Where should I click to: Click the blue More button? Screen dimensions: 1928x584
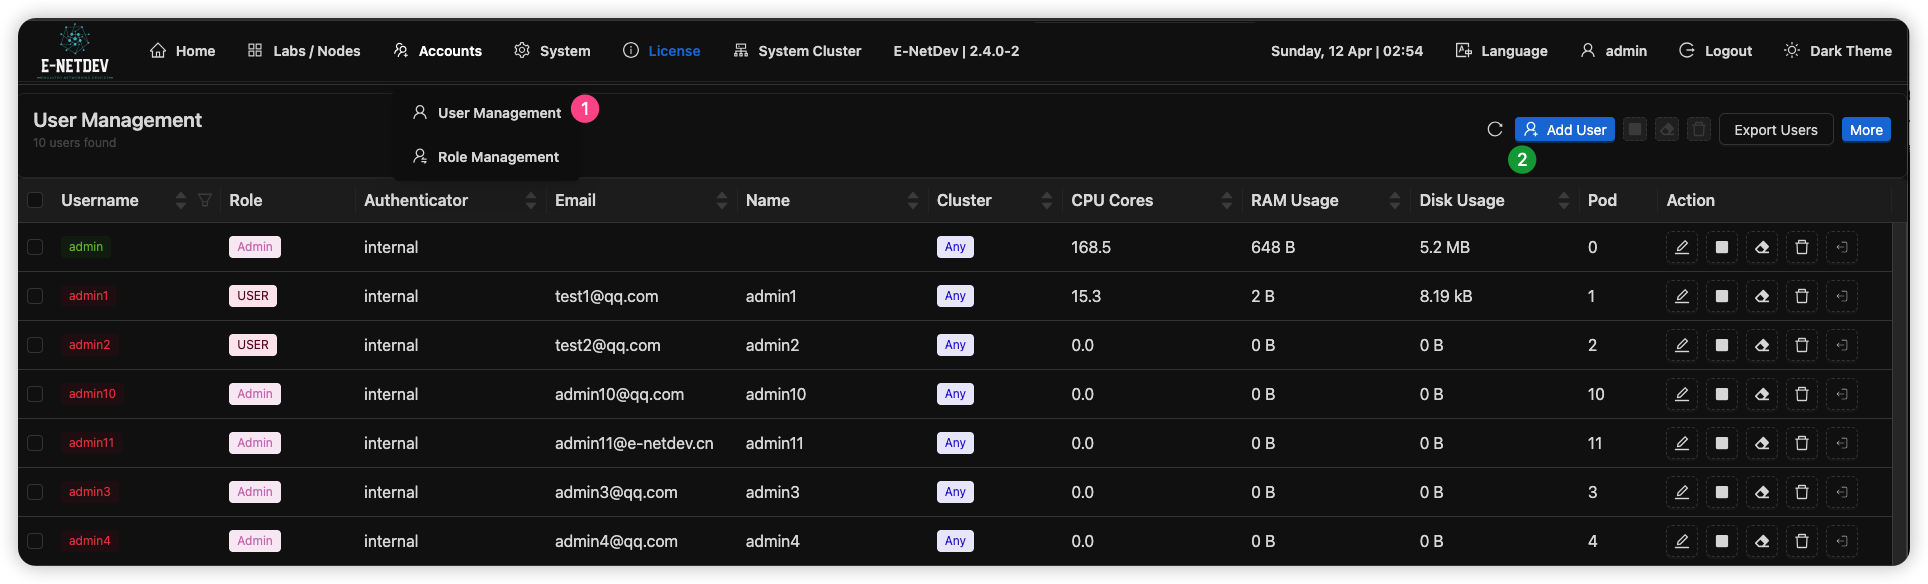pyautogui.click(x=1866, y=129)
